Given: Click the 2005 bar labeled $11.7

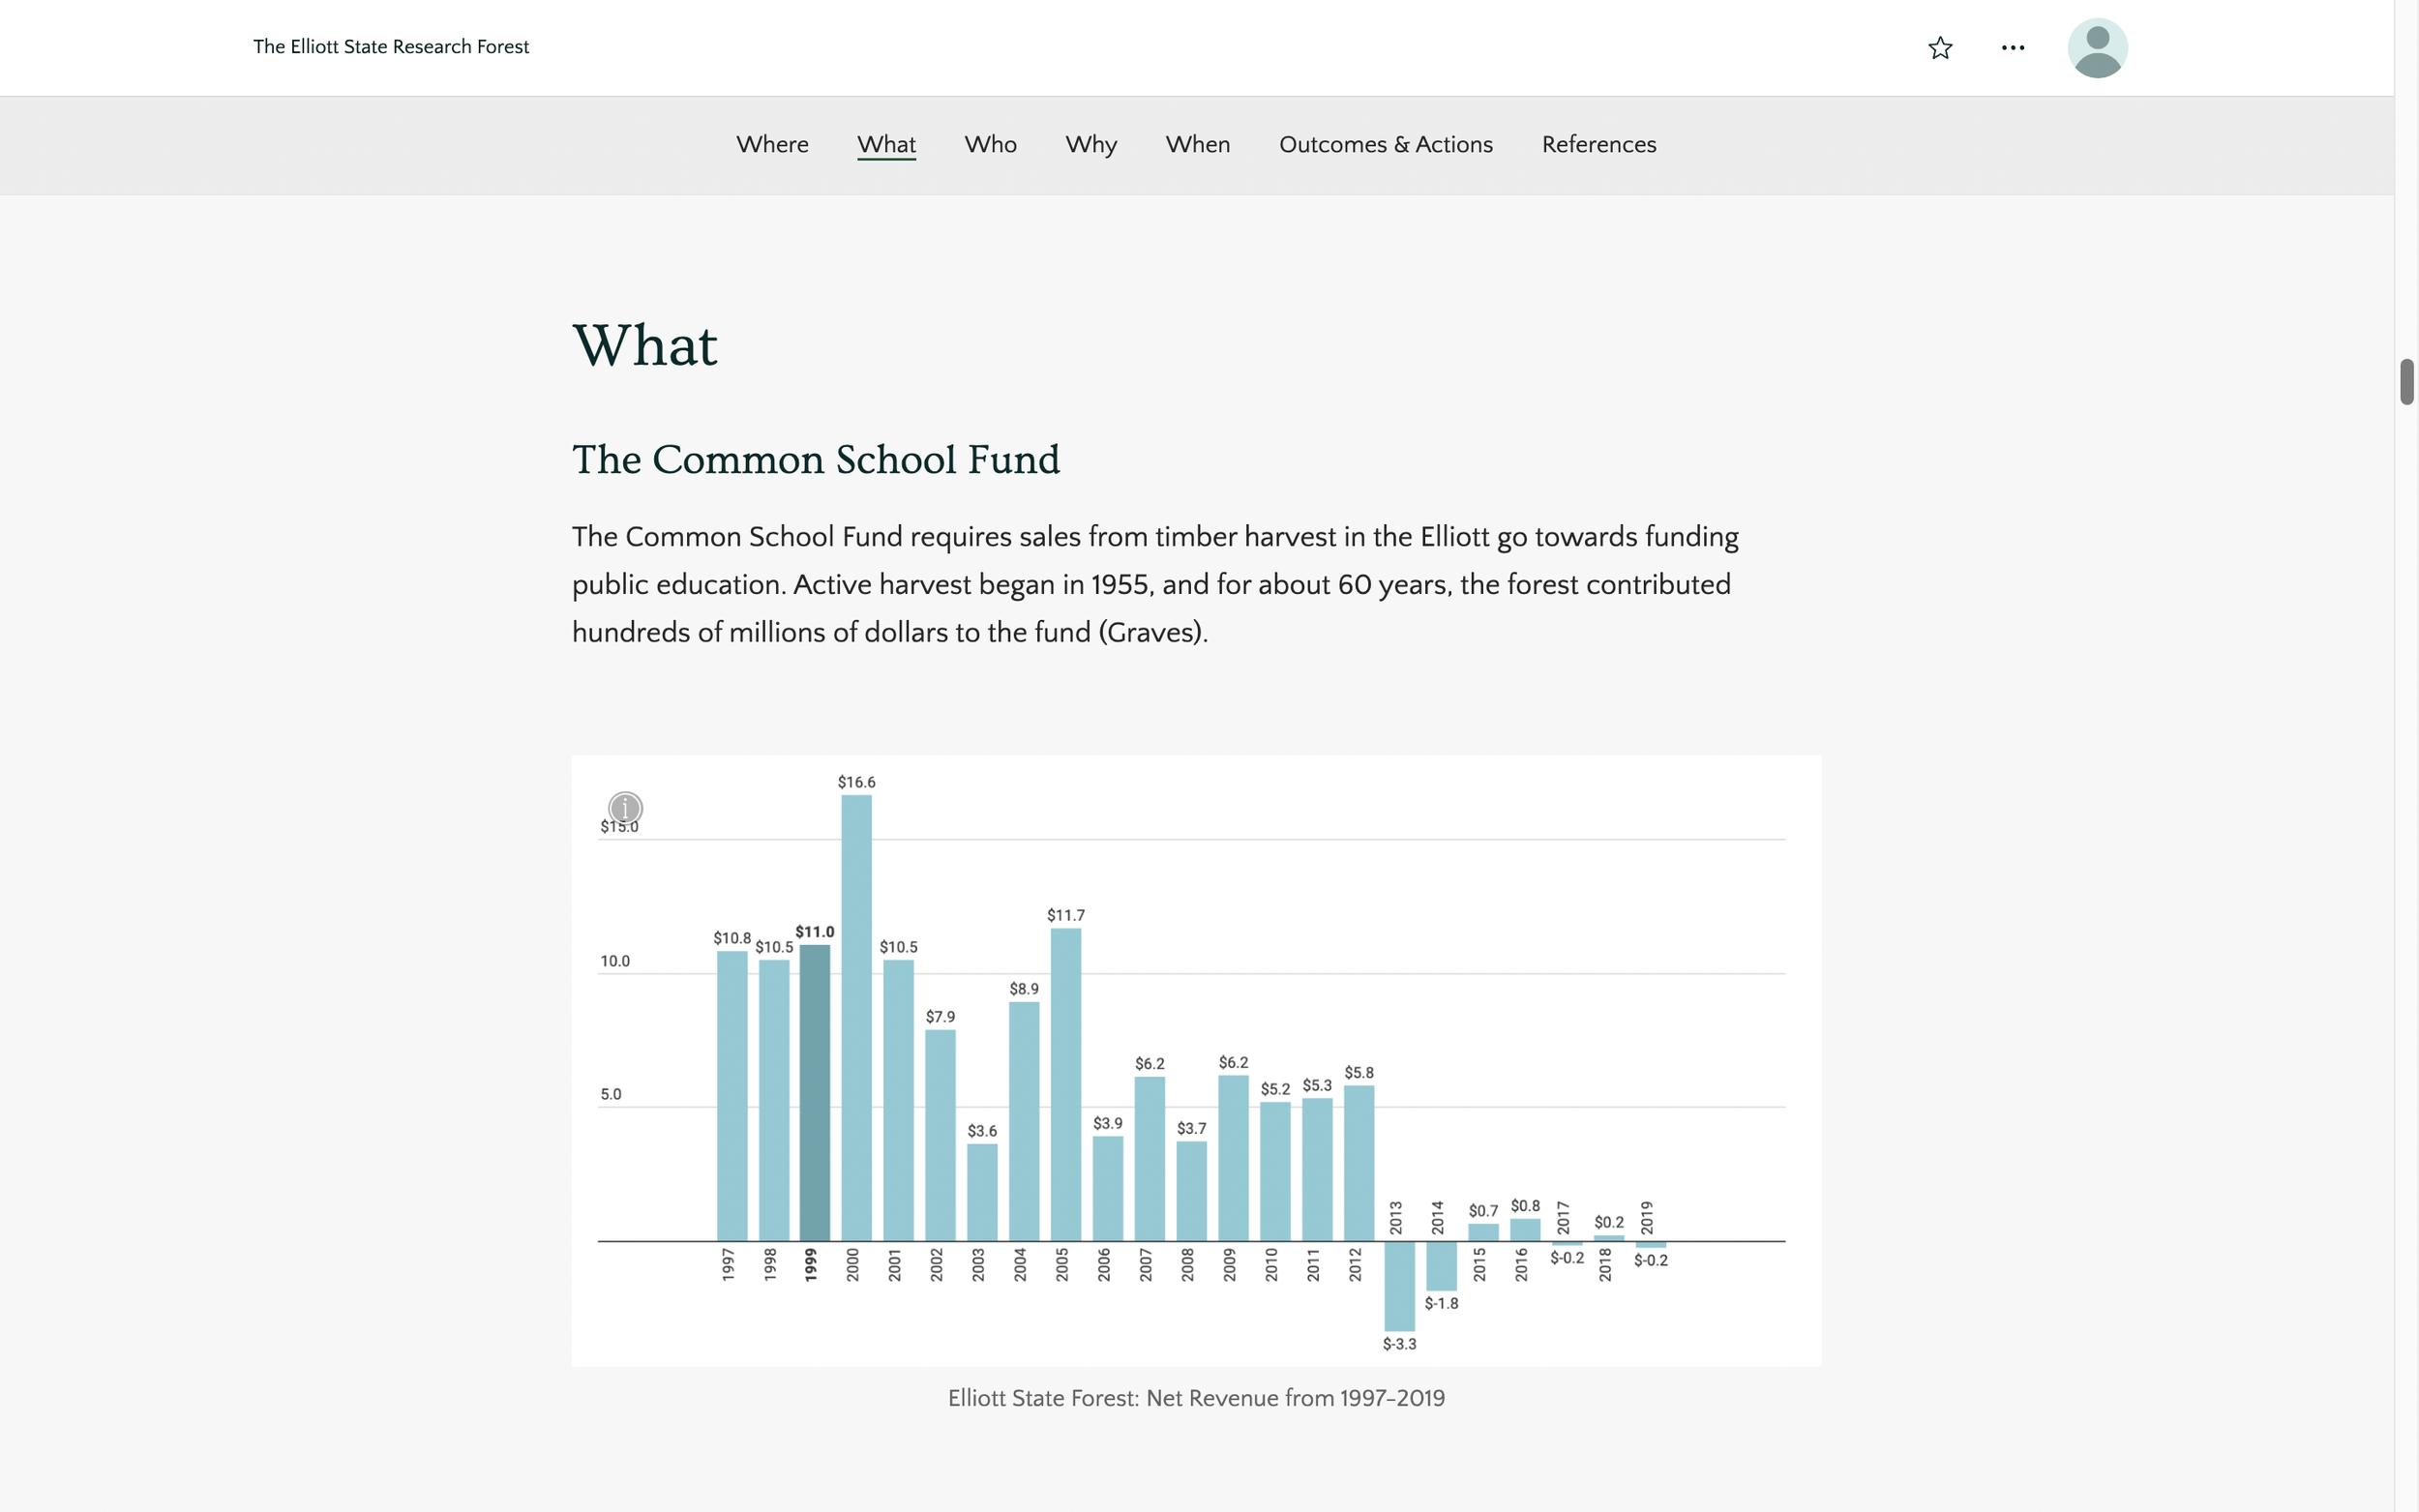Looking at the screenshot, I should pos(1065,1084).
